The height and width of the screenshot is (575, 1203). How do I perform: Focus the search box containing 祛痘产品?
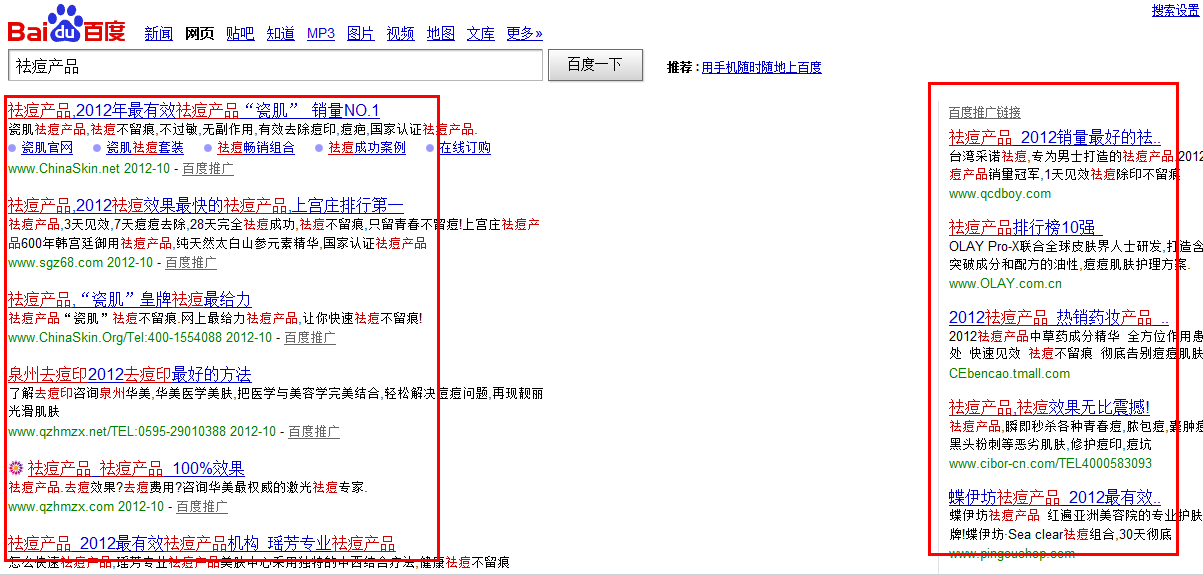[275, 66]
